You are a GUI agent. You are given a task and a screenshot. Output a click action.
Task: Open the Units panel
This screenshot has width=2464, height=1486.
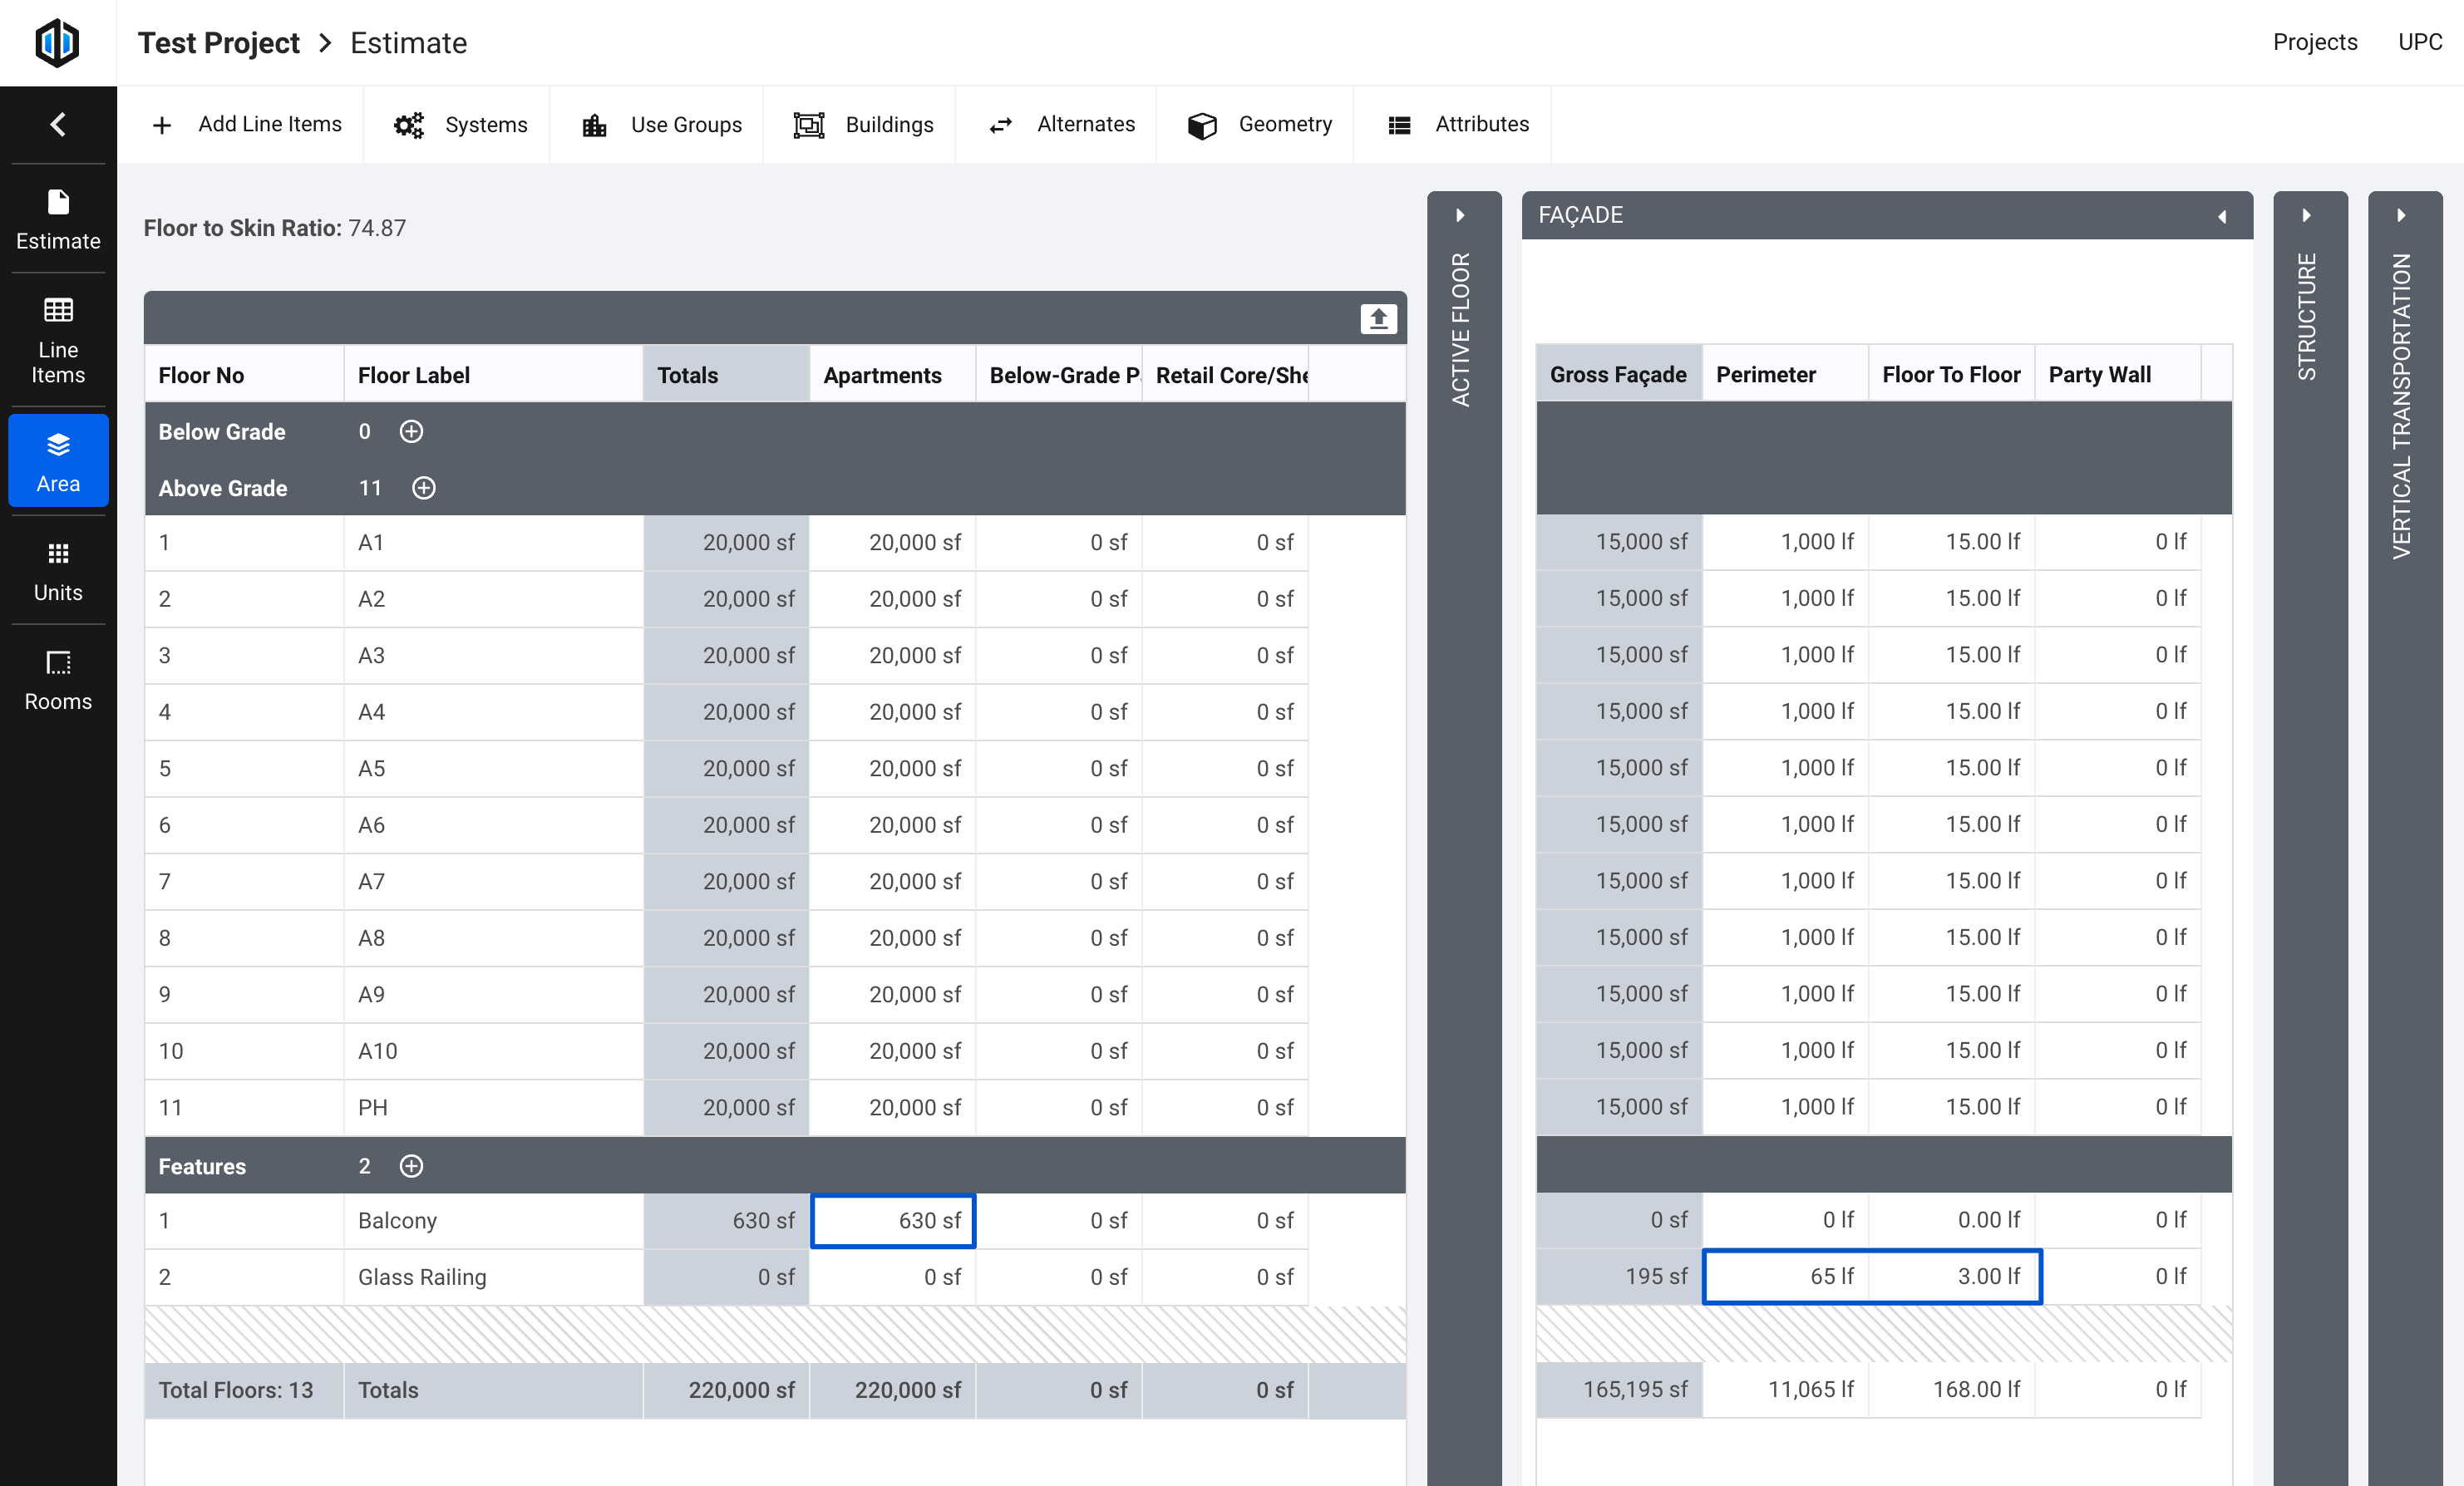pyautogui.click(x=58, y=570)
